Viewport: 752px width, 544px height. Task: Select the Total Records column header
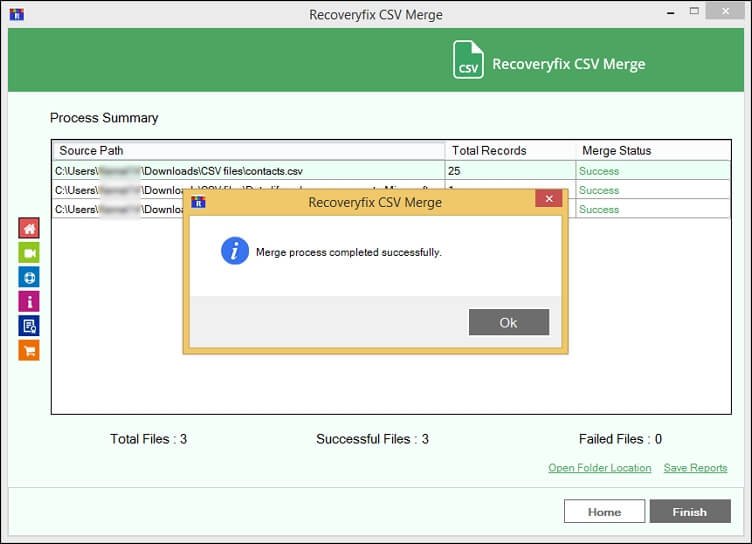click(x=510, y=151)
